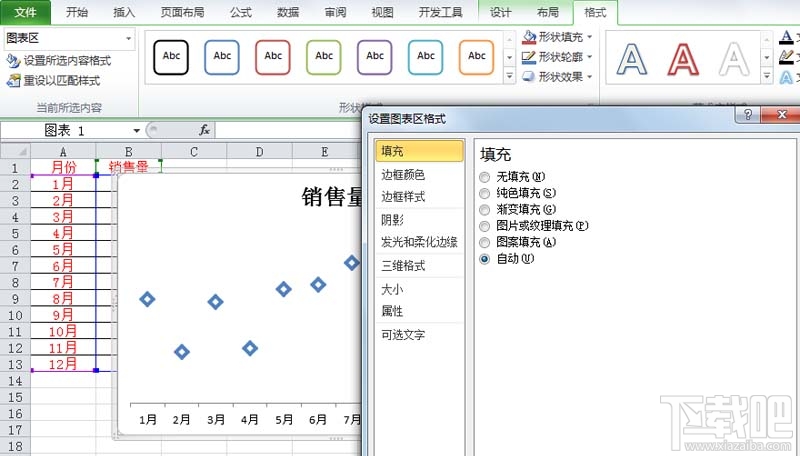Select column C header
The width and height of the screenshot is (800, 456).
[x=194, y=151]
